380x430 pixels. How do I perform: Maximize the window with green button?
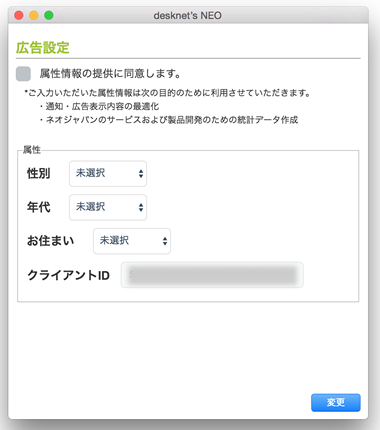49,15
